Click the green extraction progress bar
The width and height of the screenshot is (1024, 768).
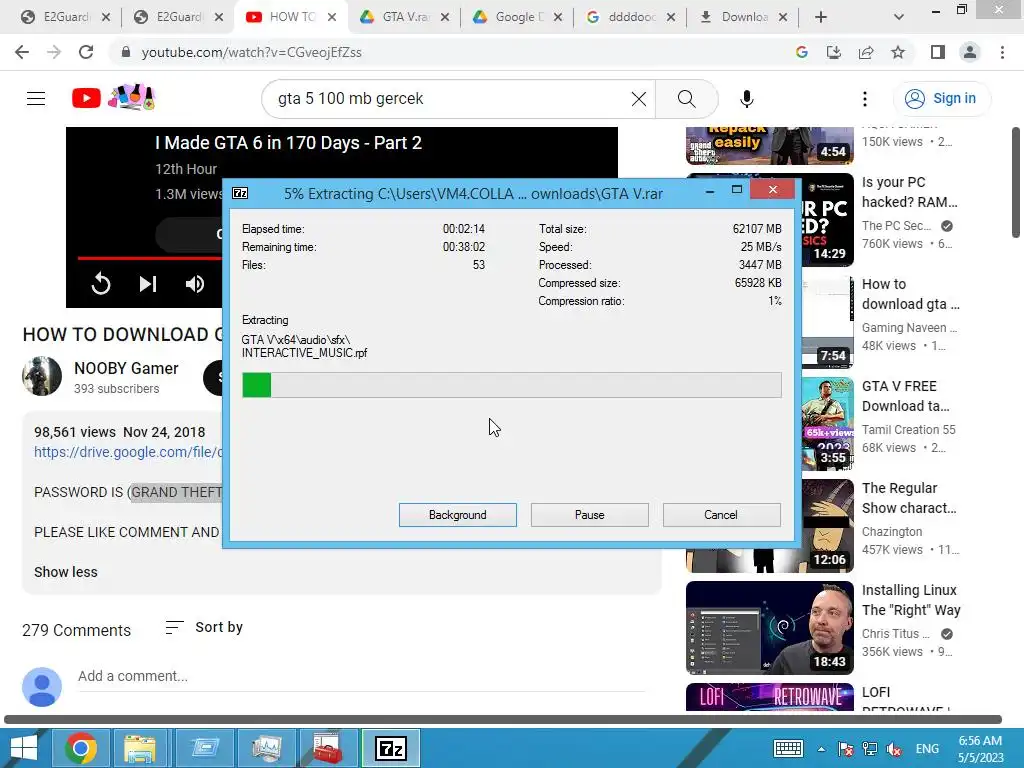(x=511, y=385)
